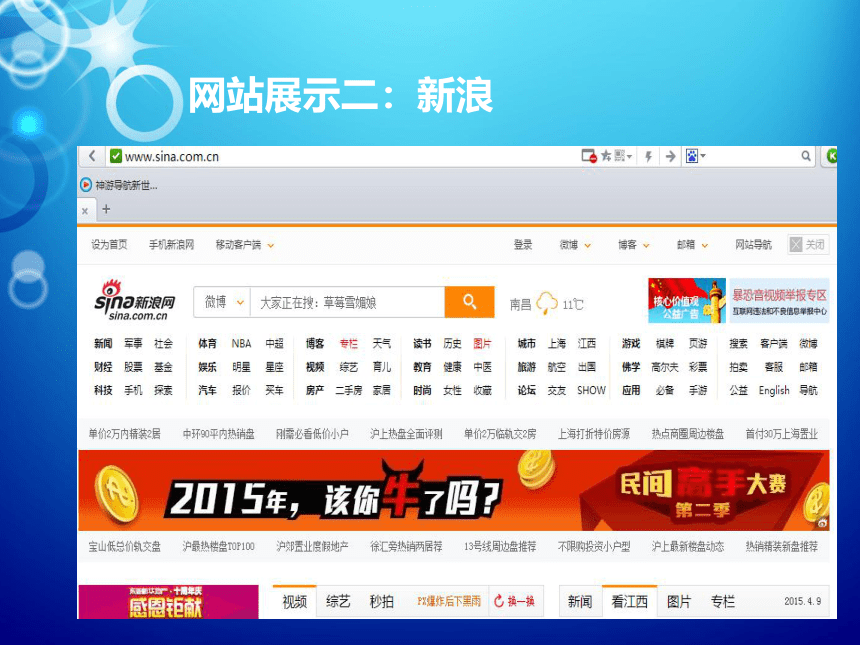Switch to the 看江西 tab

point(630,602)
